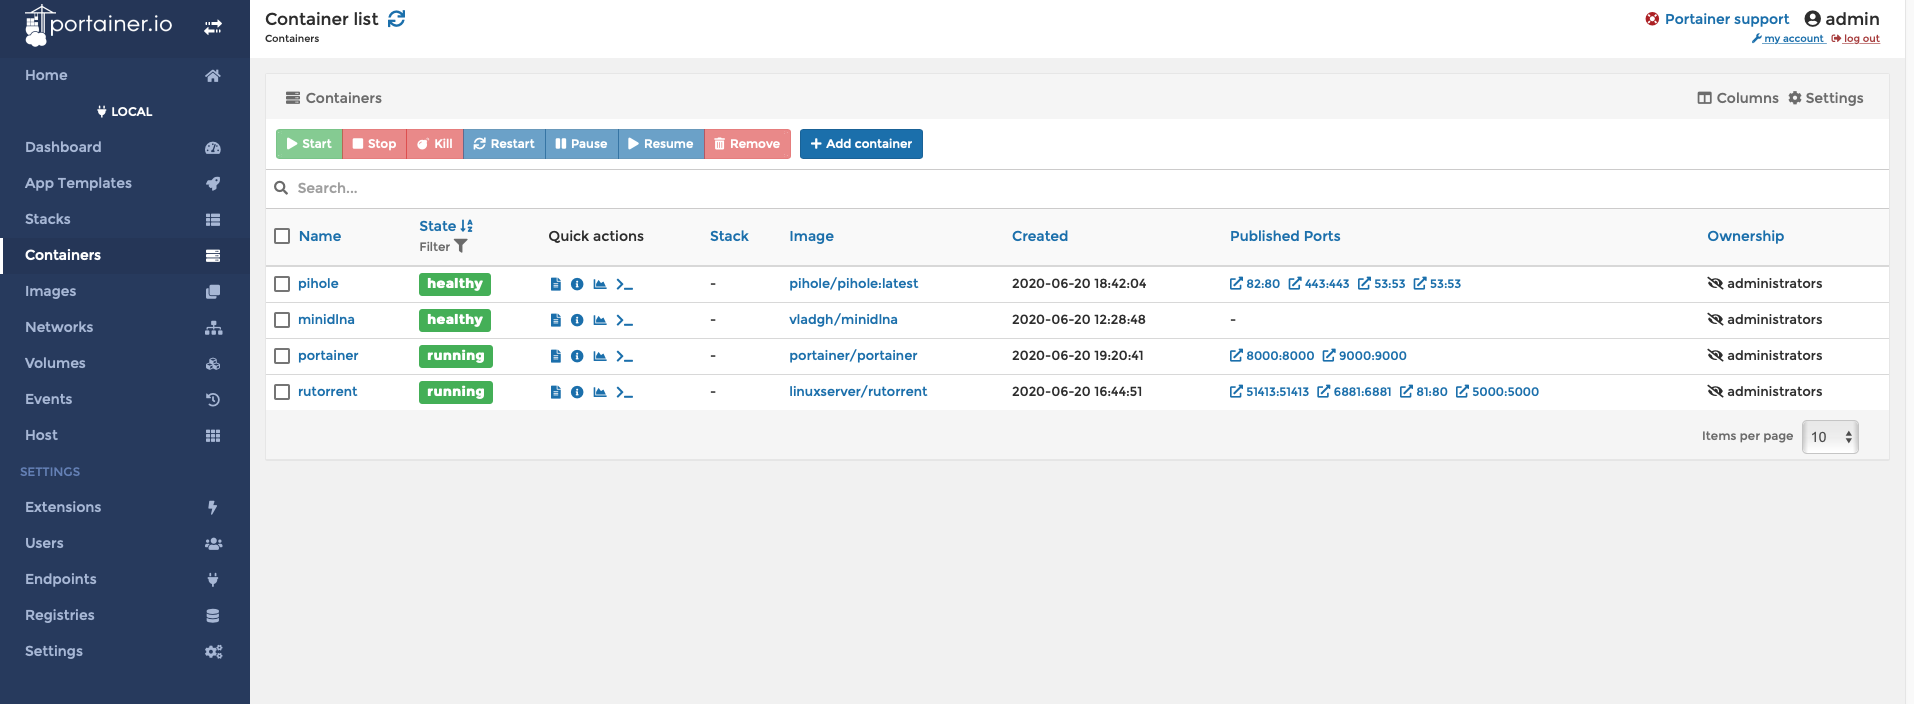Go to Events in sidebar
Image resolution: width=1914 pixels, height=704 pixels.
point(125,399)
